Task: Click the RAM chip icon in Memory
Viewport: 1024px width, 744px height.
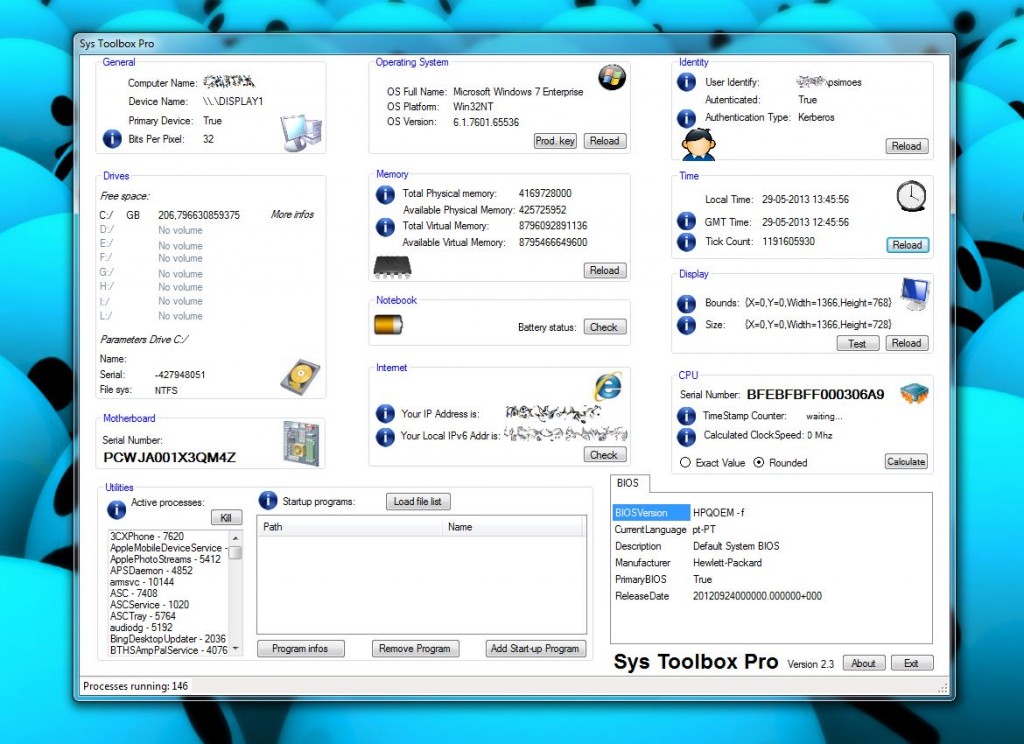Action: click(x=392, y=267)
